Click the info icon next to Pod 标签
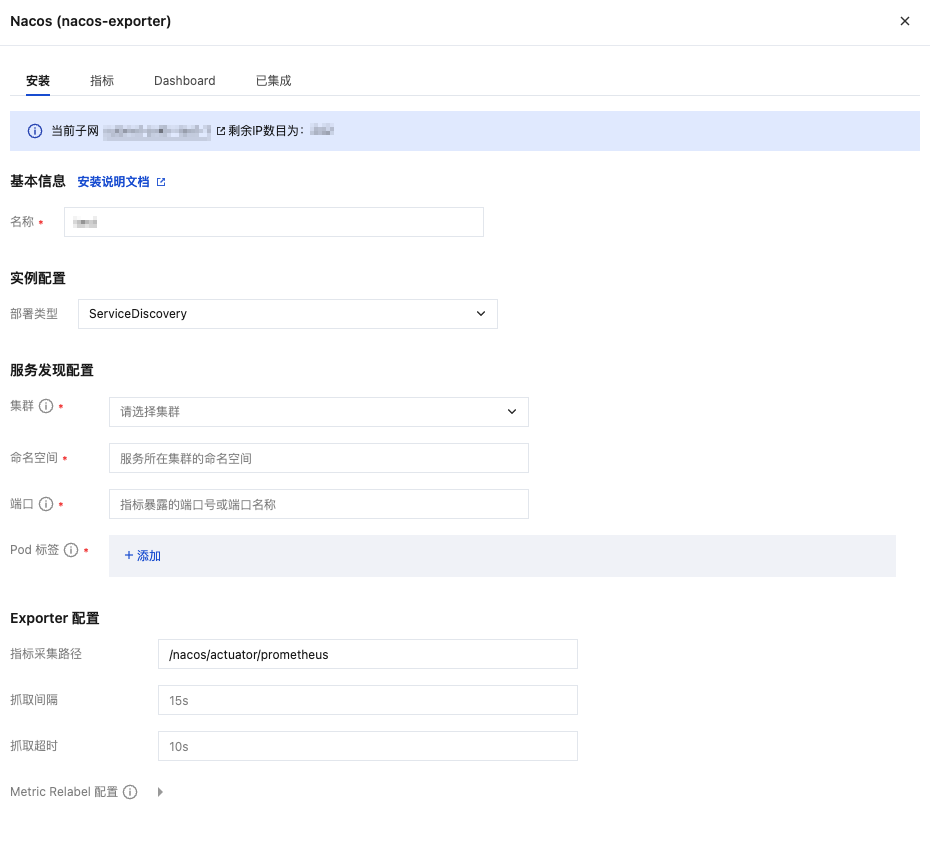Image resolution: width=930 pixels, height=862 pixels. tap(71, 550)
